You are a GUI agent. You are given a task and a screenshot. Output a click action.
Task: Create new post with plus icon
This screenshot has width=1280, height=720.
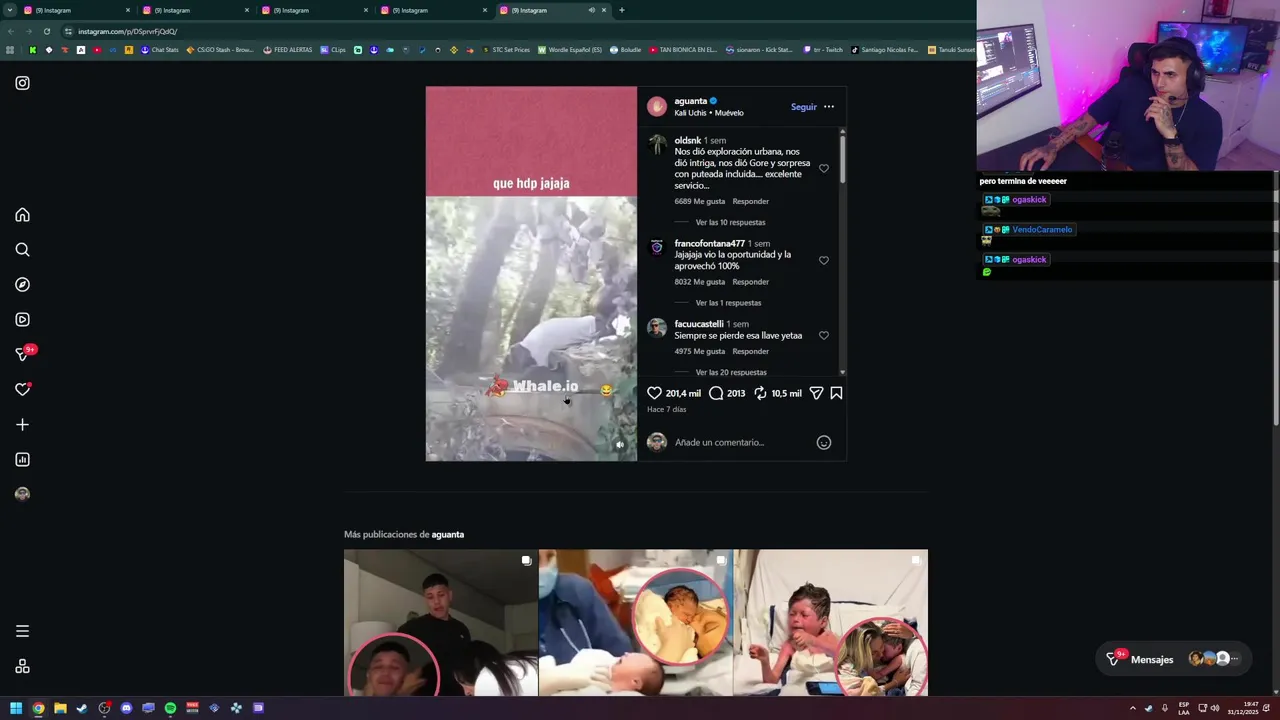click(x=22, y=425)
